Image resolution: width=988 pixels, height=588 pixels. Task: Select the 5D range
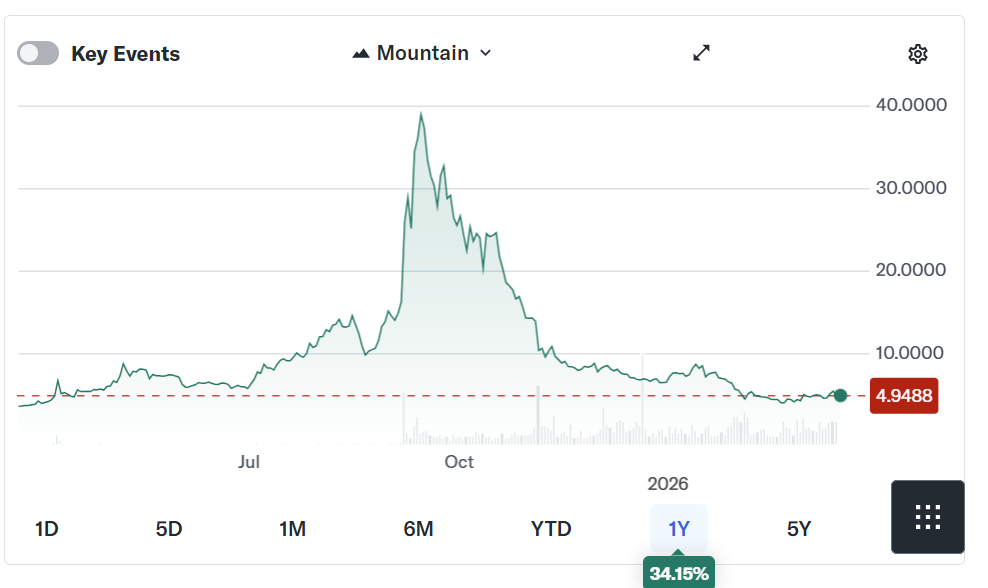pos(169,528)
